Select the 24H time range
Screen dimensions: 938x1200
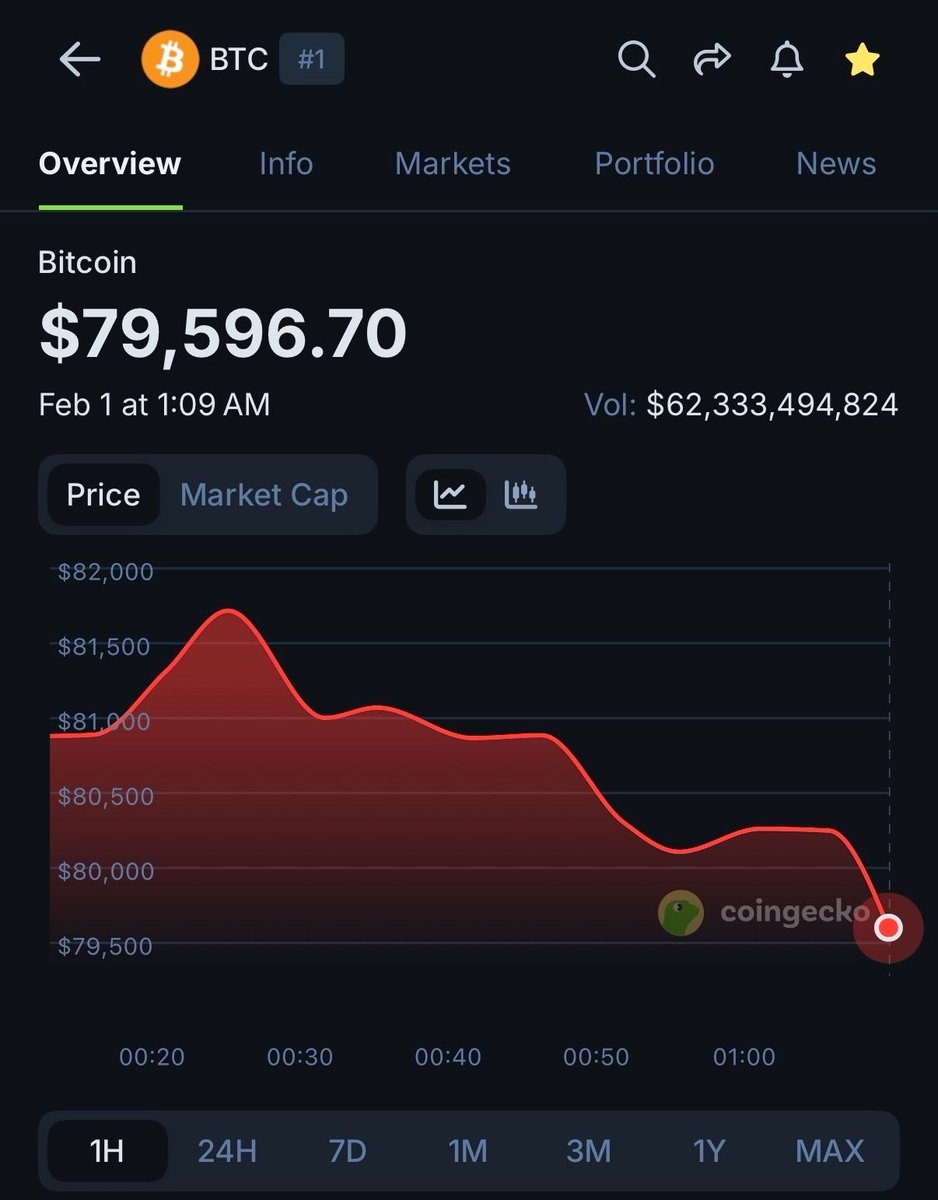227,1151
